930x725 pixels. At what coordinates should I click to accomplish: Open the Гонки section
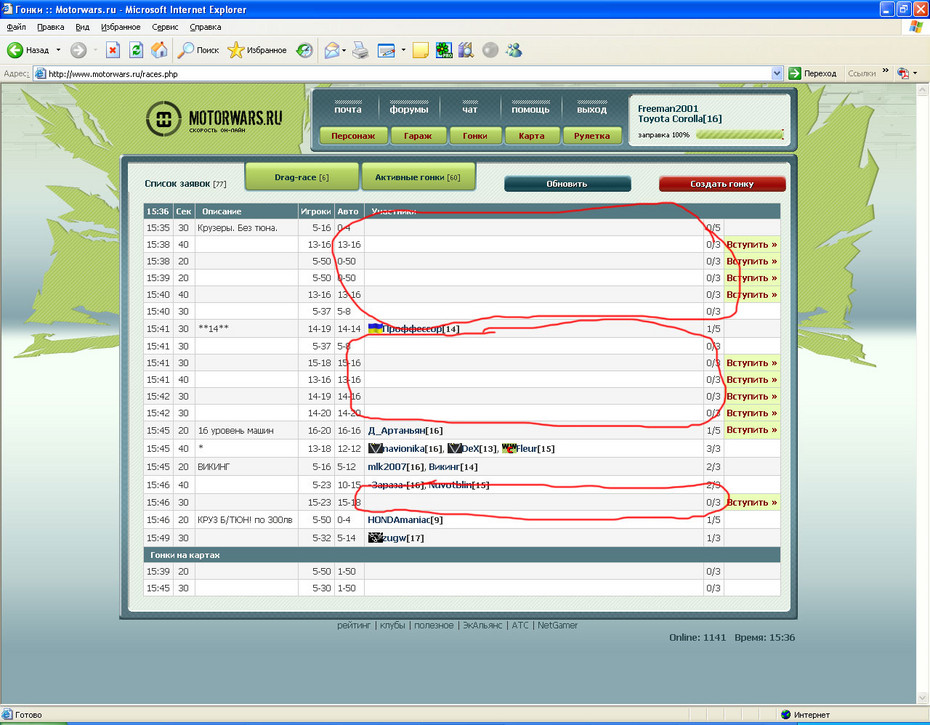tap(475, 136)
